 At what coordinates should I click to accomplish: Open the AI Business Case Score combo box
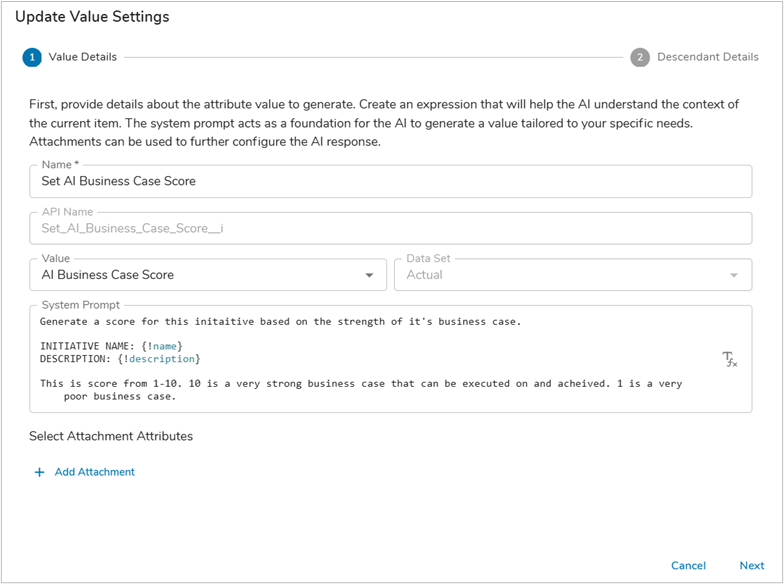(x=200, y=275)
